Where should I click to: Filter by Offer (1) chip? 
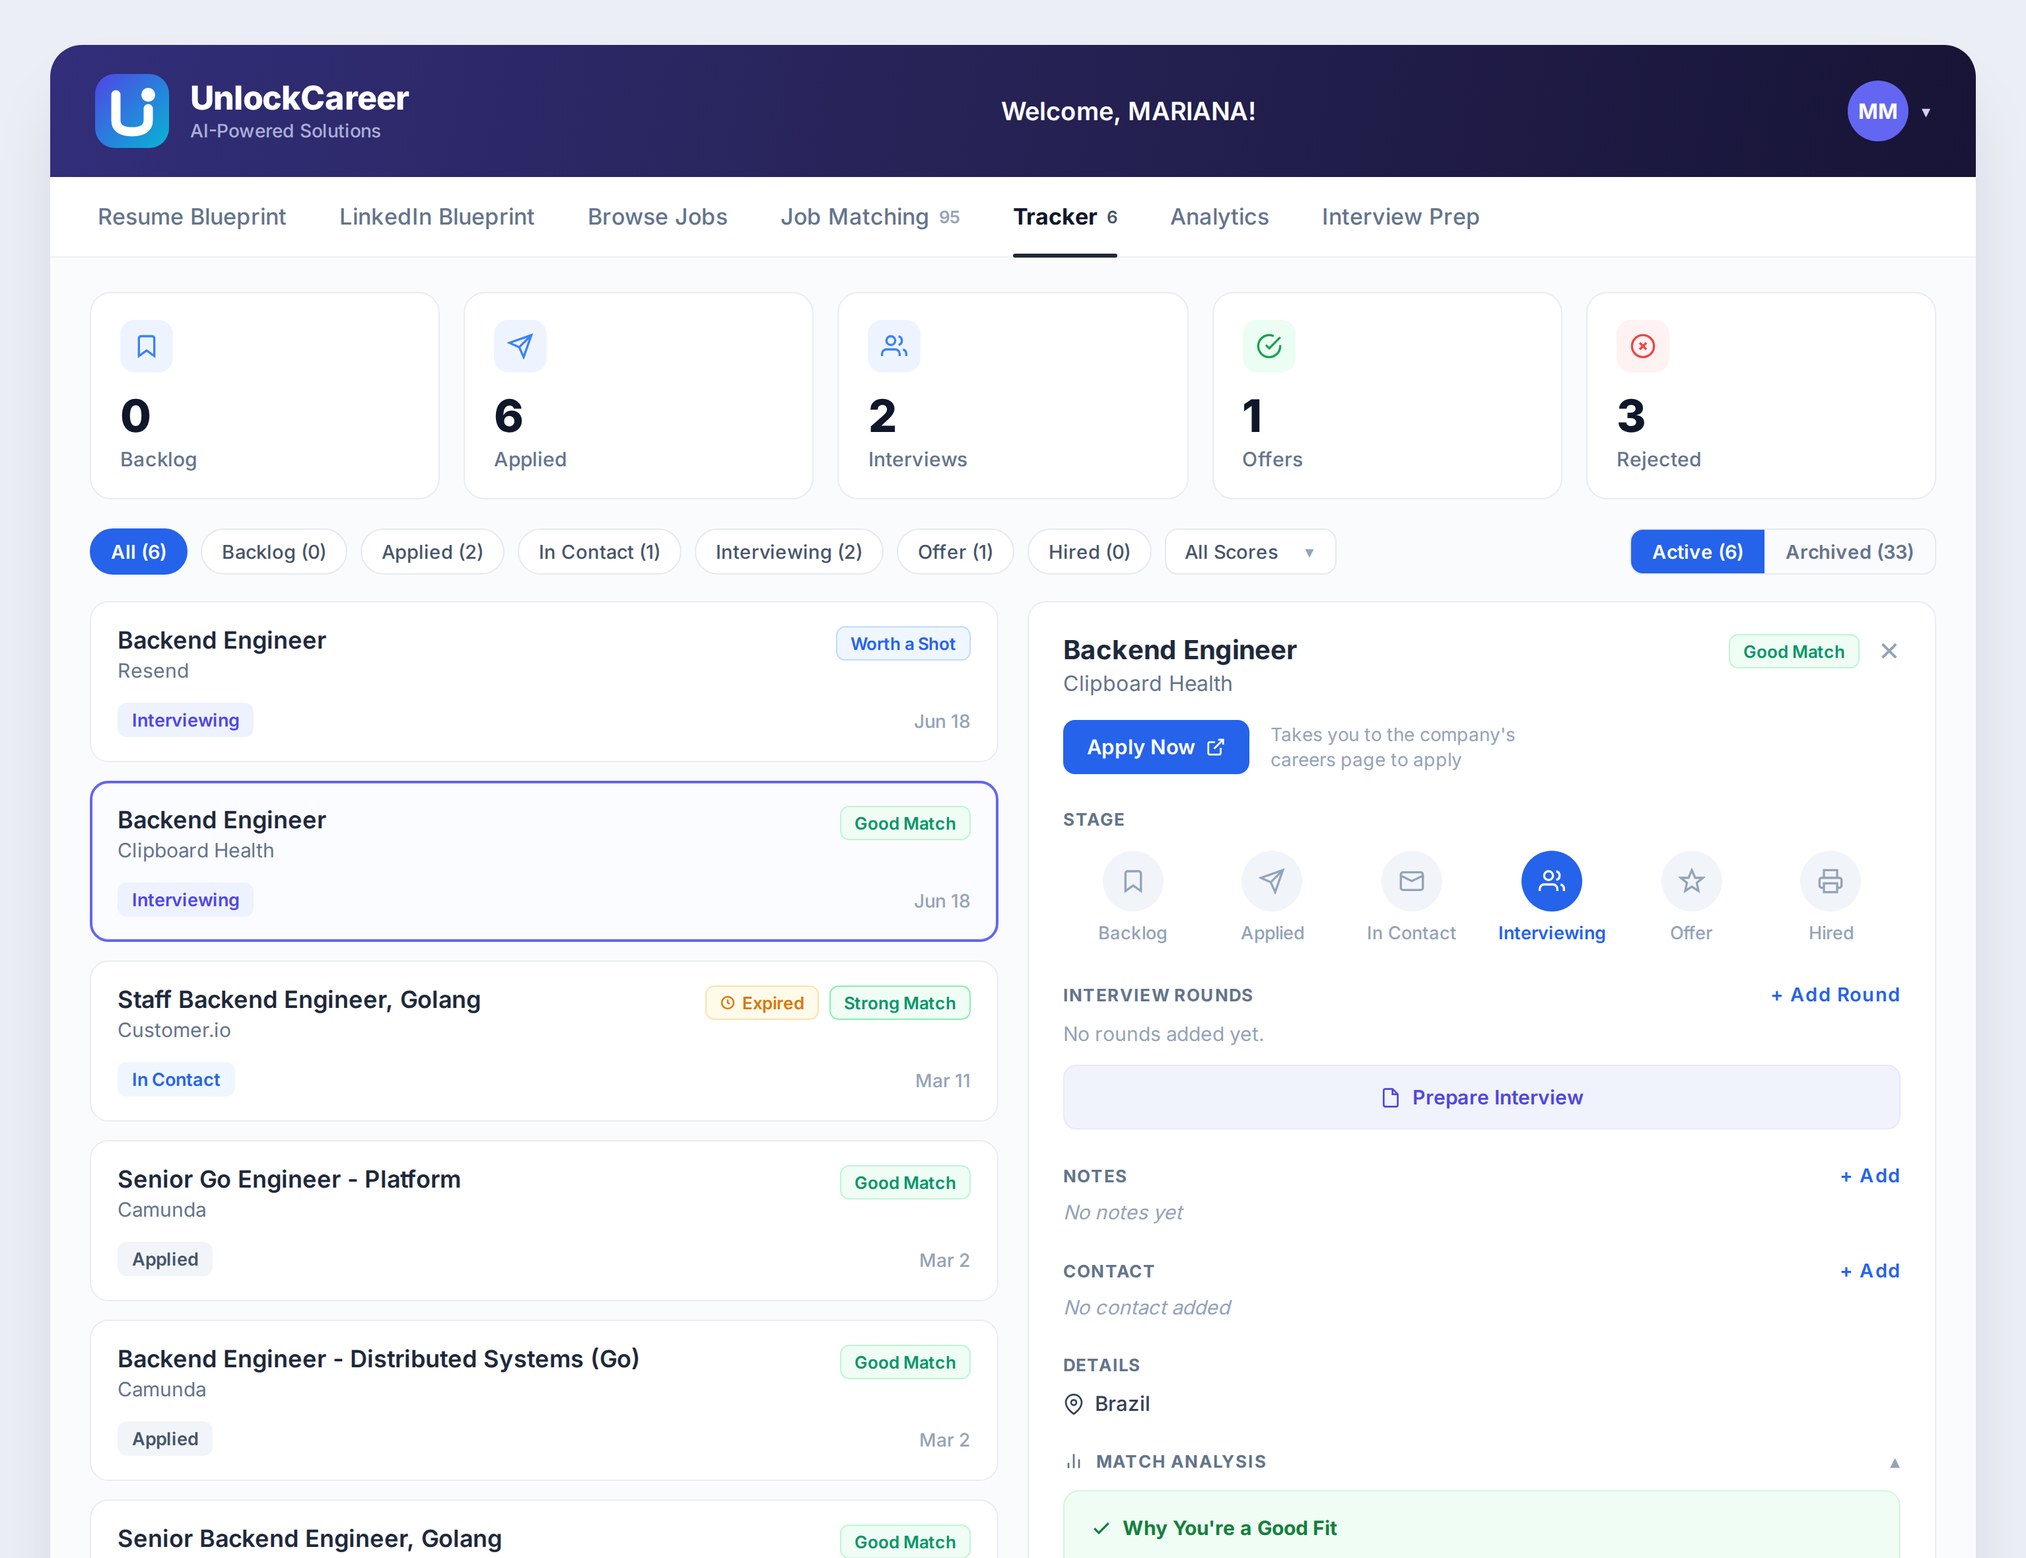955,552
